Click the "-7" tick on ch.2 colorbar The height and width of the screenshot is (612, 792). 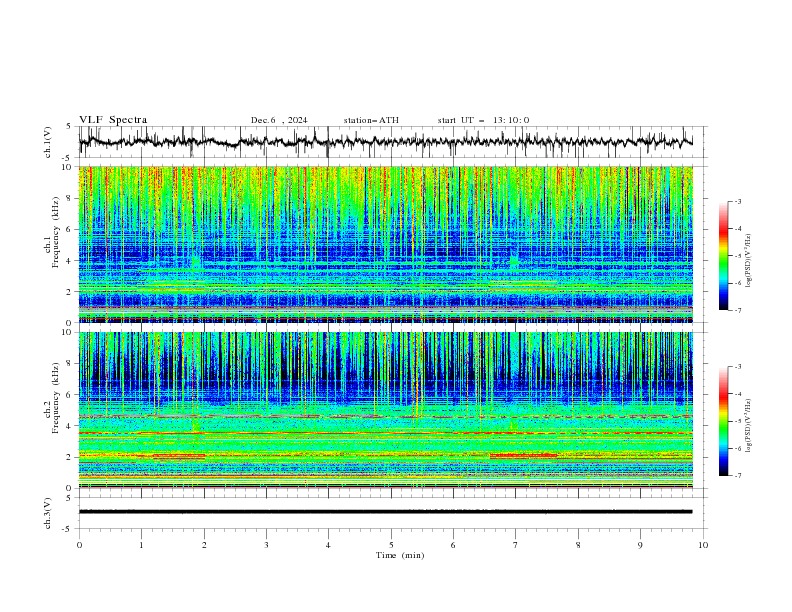point(738,476)
